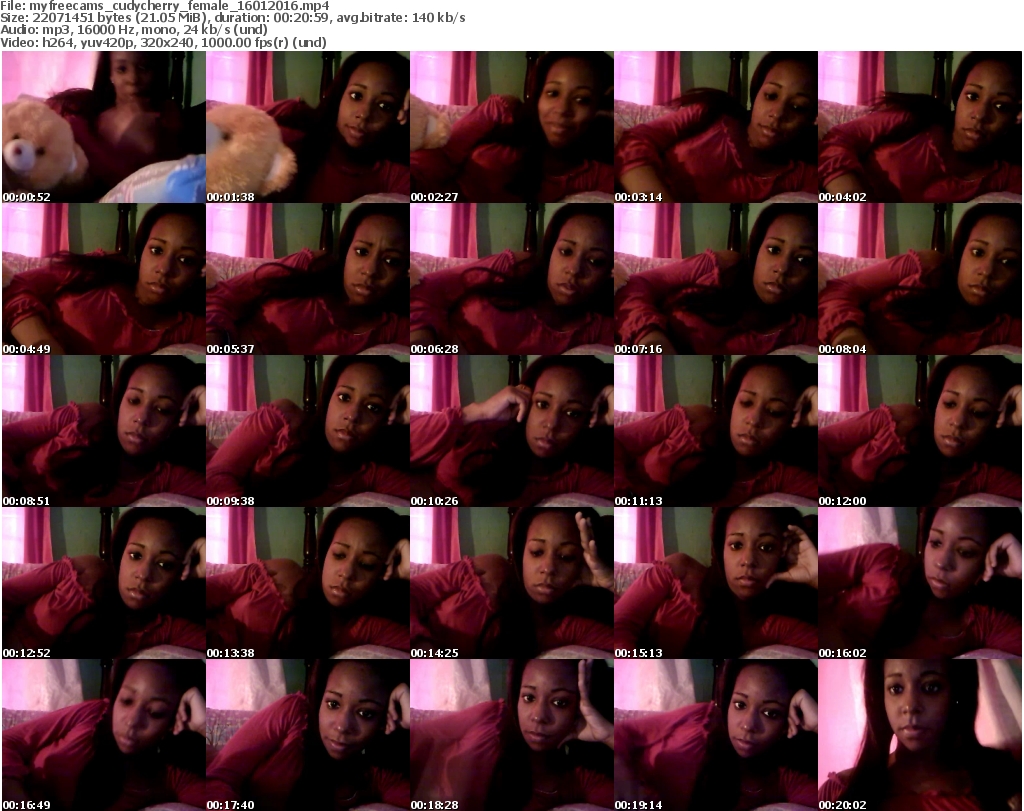
Task: Click the 'Size: 22071451 bytes' header line
Action: tap(232, 18)
